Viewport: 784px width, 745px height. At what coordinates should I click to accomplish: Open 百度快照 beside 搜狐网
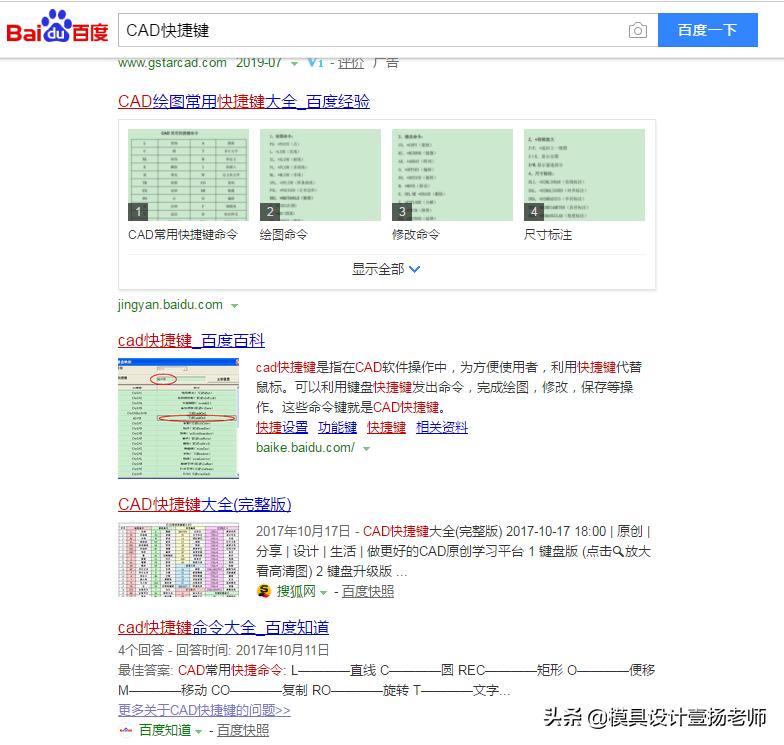368,592
